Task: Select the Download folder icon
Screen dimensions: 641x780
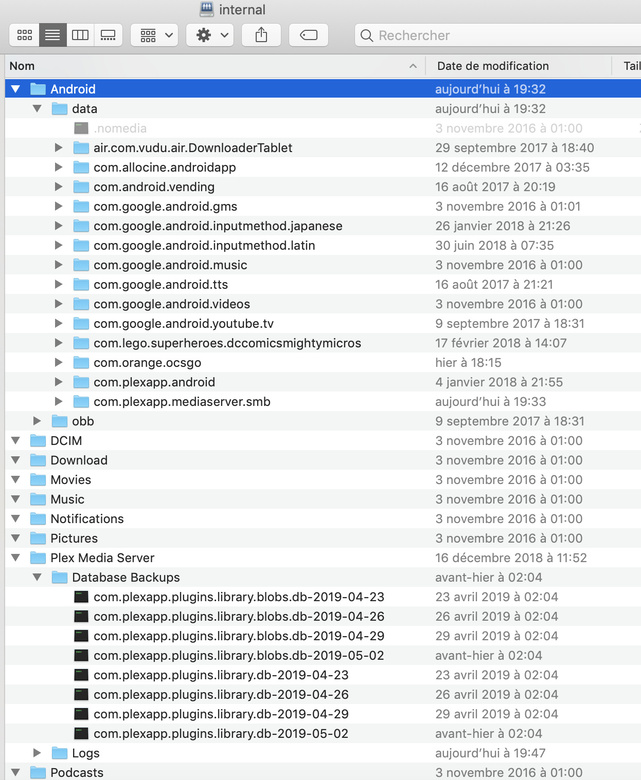Action: point(38,460)
